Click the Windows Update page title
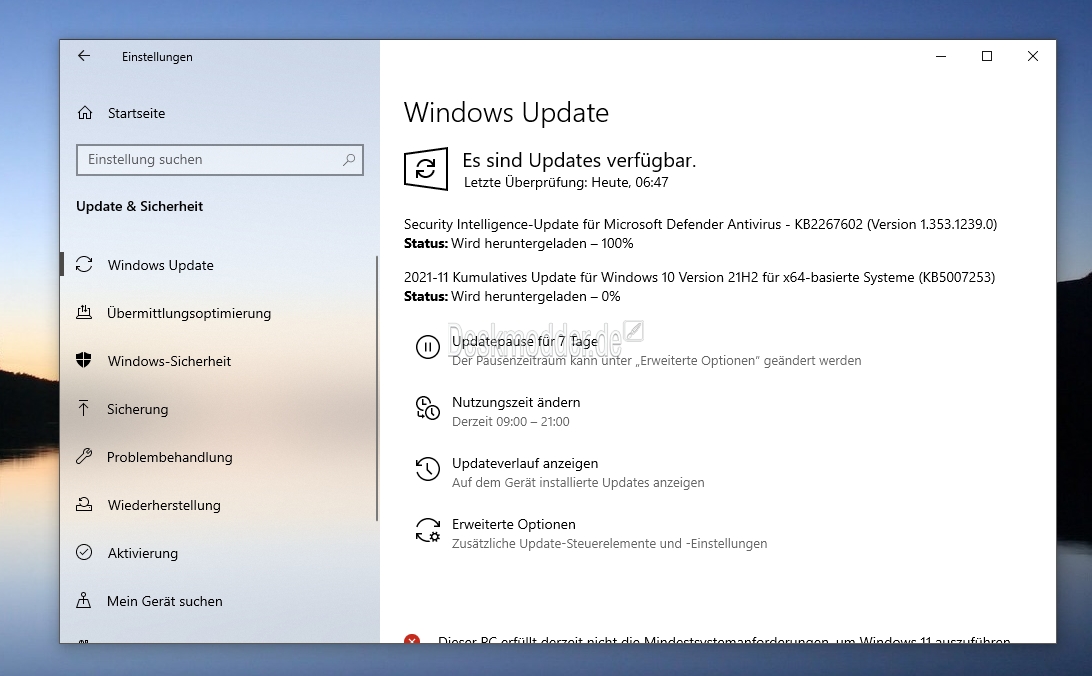1092x676 pixels. click(506, 113)
